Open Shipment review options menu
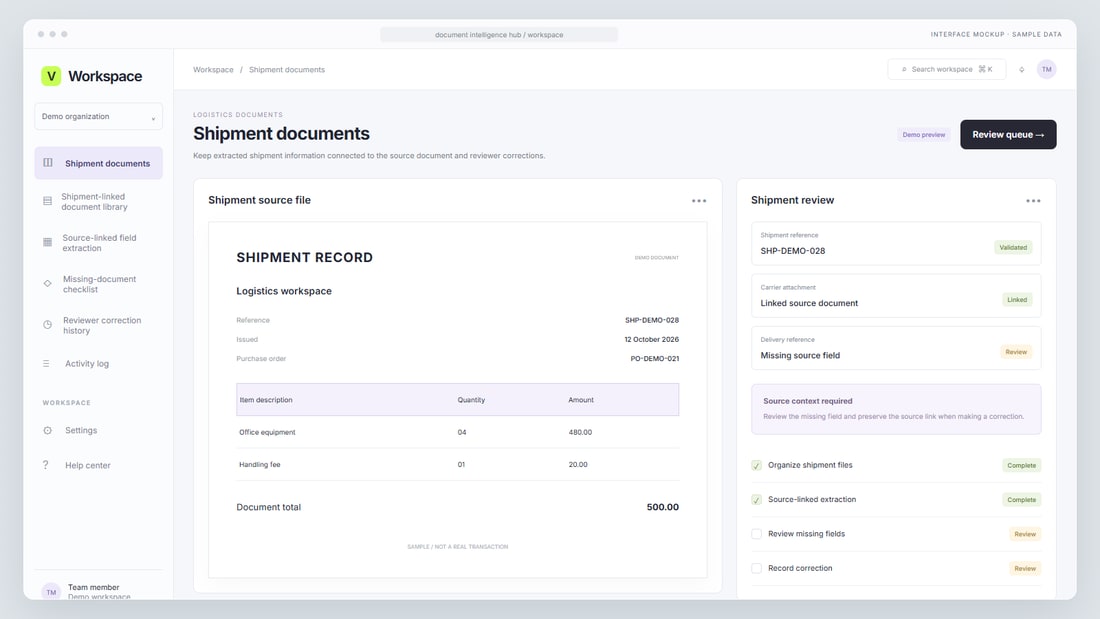 point(1033,201)
